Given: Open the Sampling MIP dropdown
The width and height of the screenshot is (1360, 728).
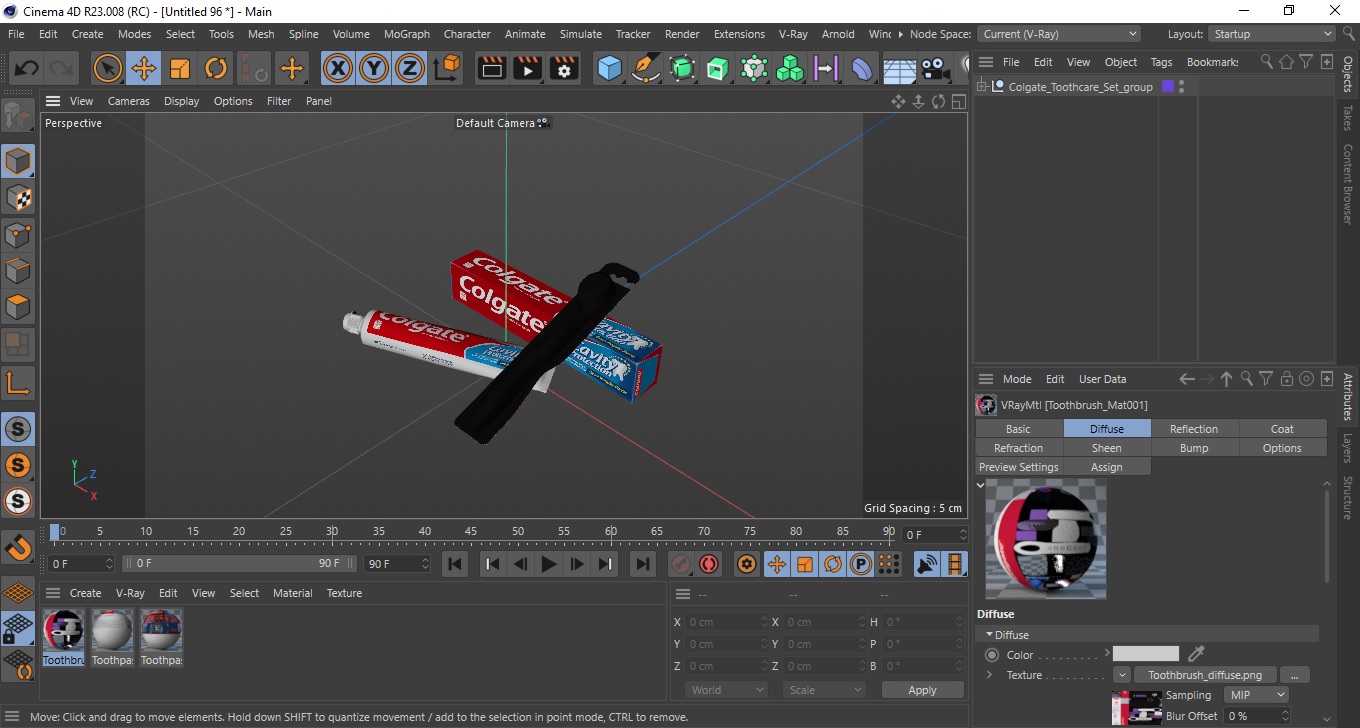Looking at the screenshot, I should pos(1256,695).
